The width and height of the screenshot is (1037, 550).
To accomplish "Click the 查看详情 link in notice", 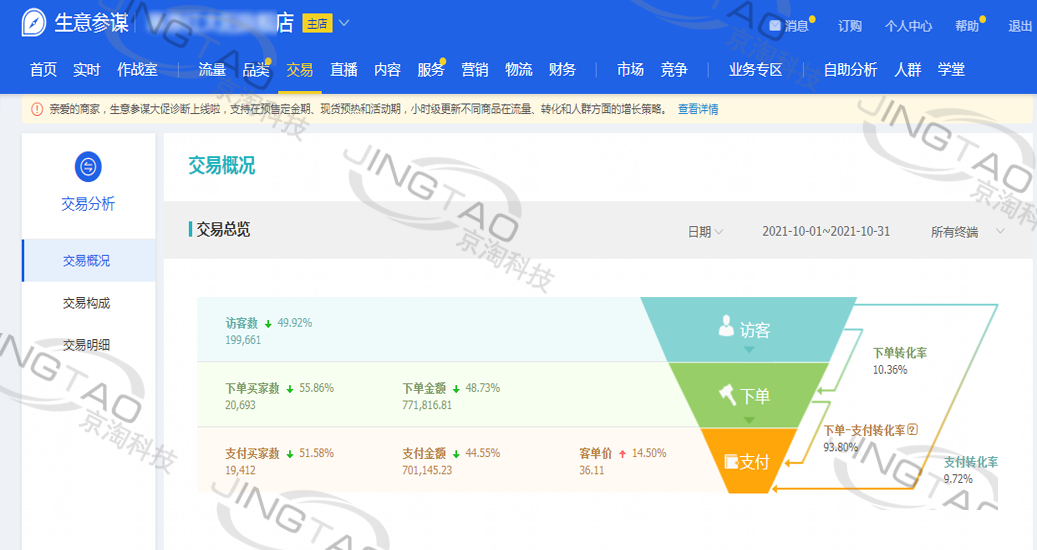I will tap(698, 109).
